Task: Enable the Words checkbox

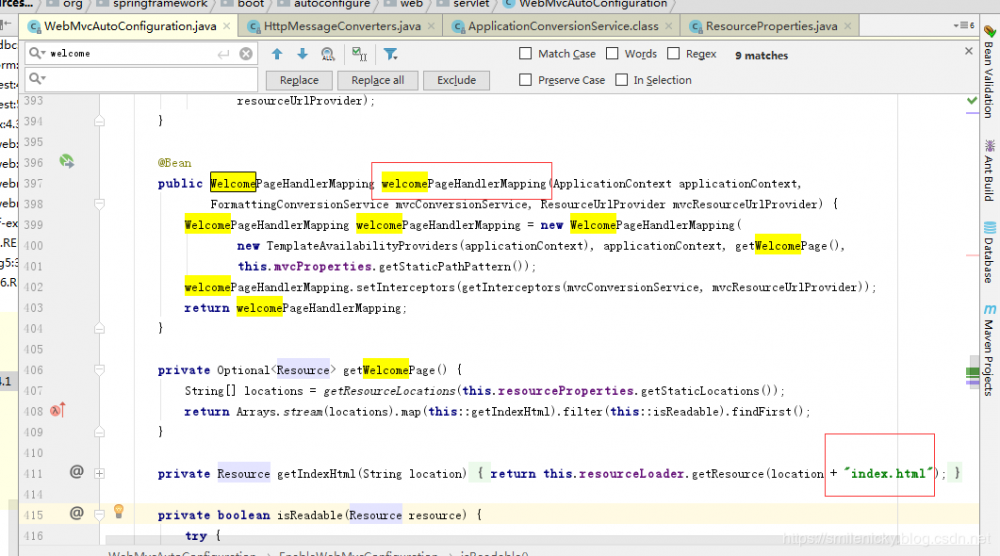Action: (x=612, y=54)
